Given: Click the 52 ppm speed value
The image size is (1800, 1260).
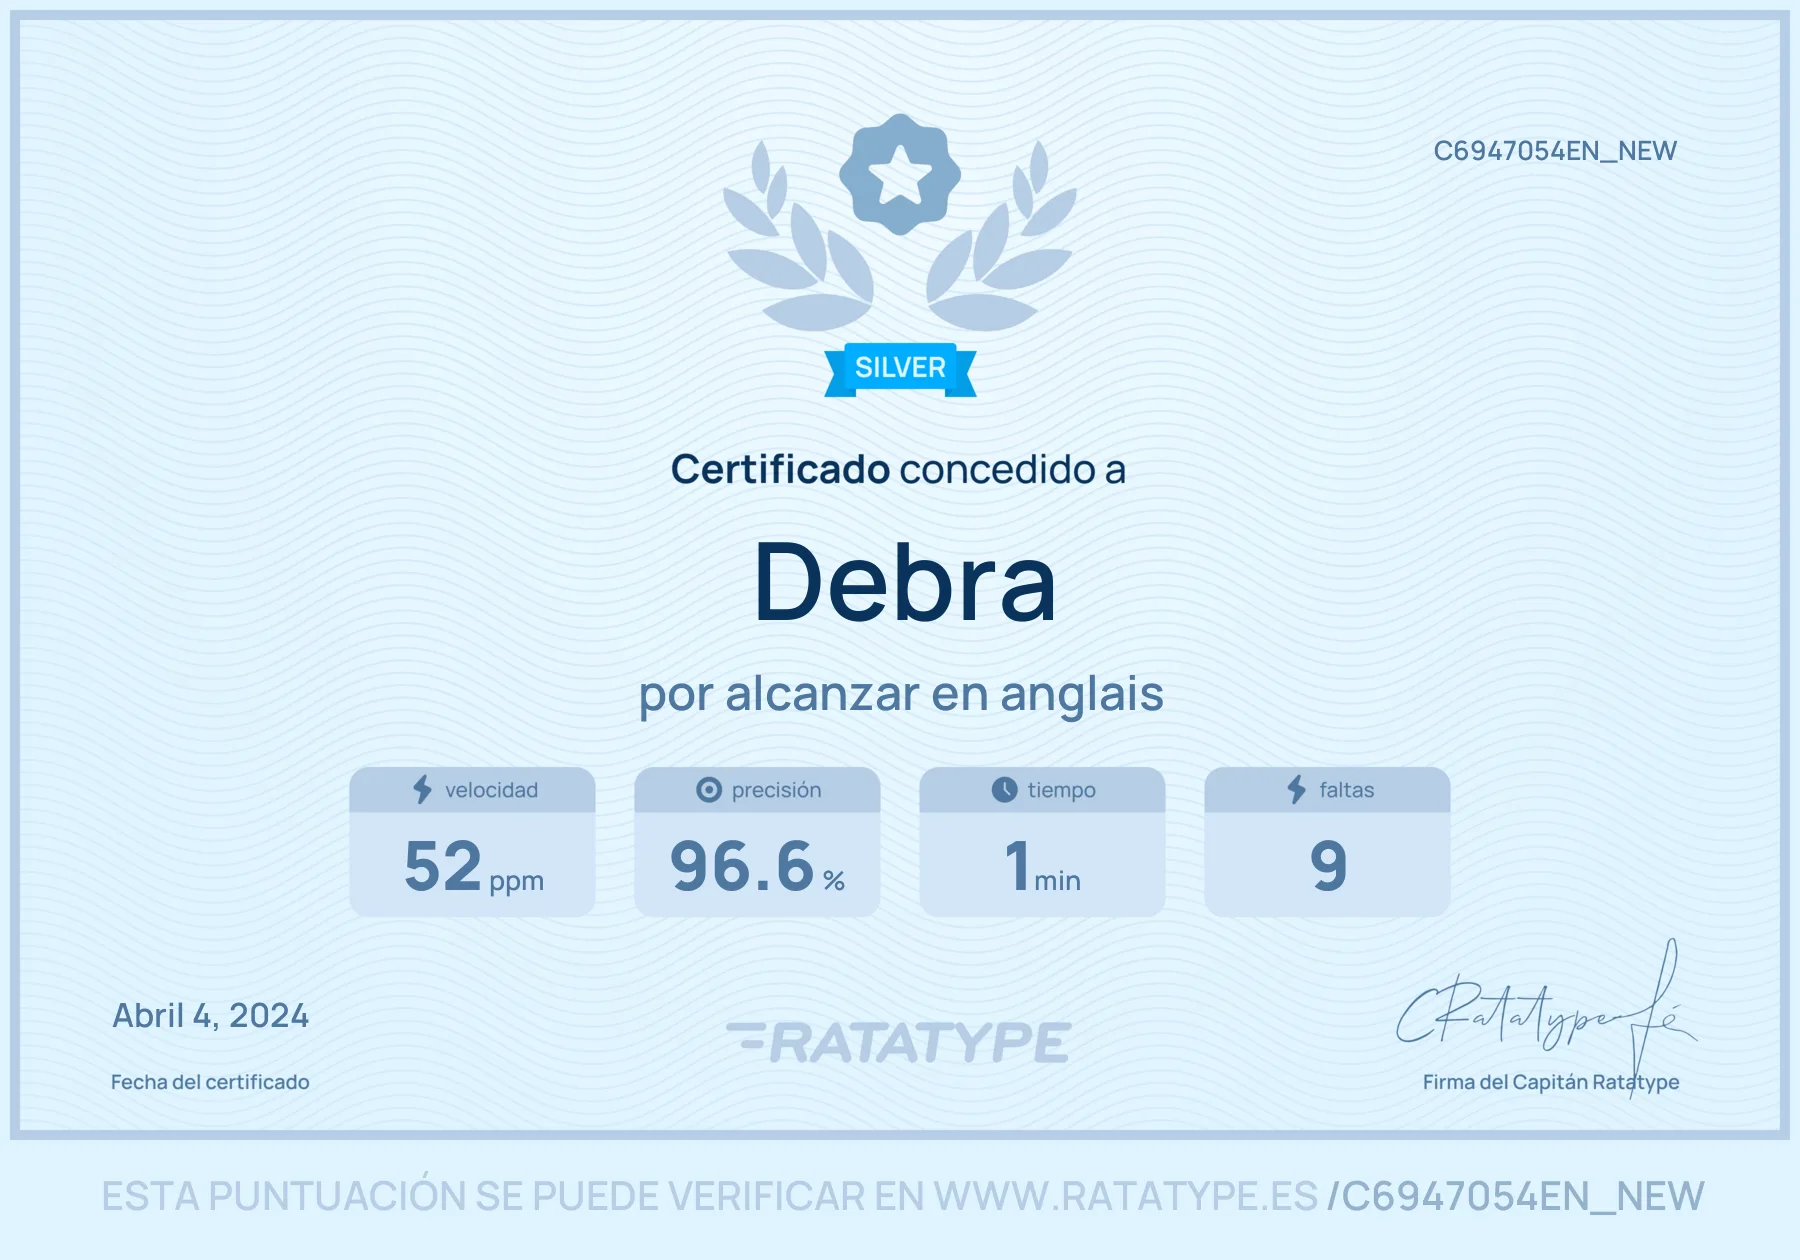Looking at the screenshot, I should (x=474, y=866).
